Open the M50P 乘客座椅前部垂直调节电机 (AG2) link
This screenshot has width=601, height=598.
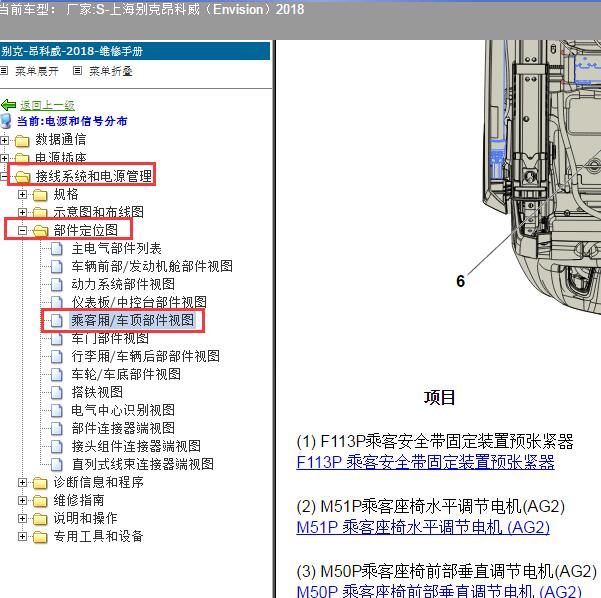click(439, 591)
